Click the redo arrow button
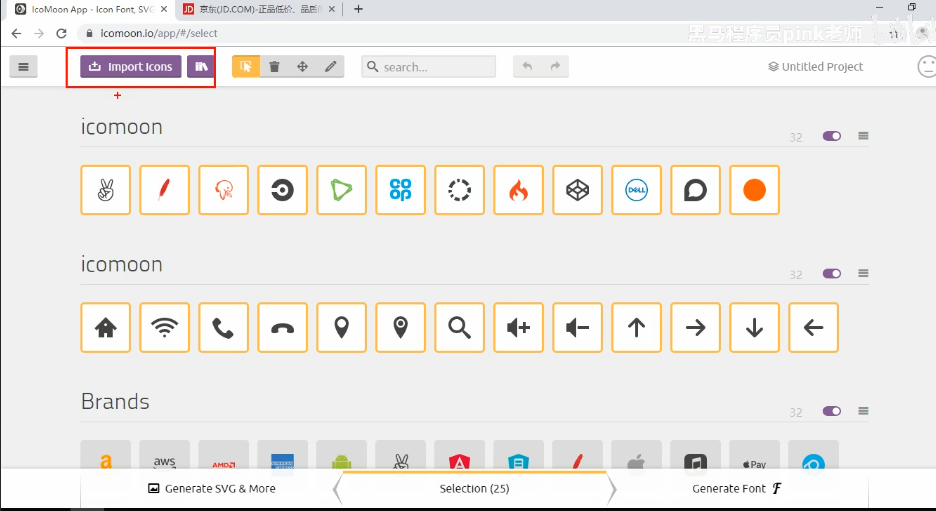Viewport: 936px width, 511px height. [x=555, y=66]
